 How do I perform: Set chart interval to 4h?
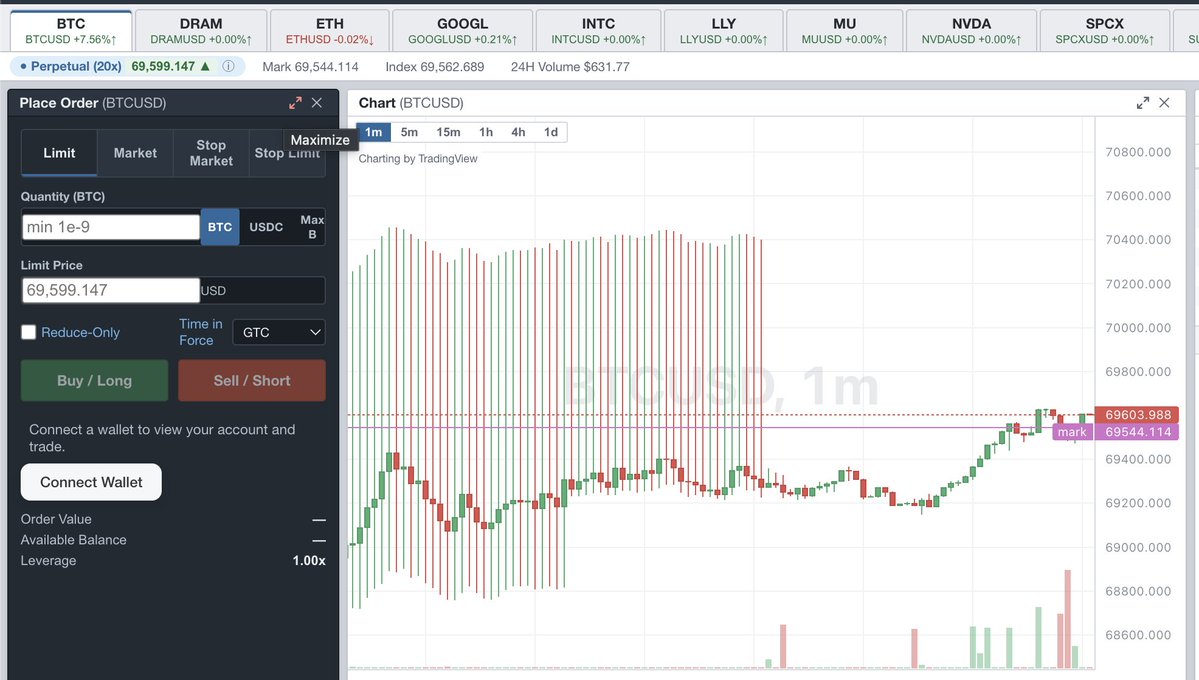(x=518, y=132)
